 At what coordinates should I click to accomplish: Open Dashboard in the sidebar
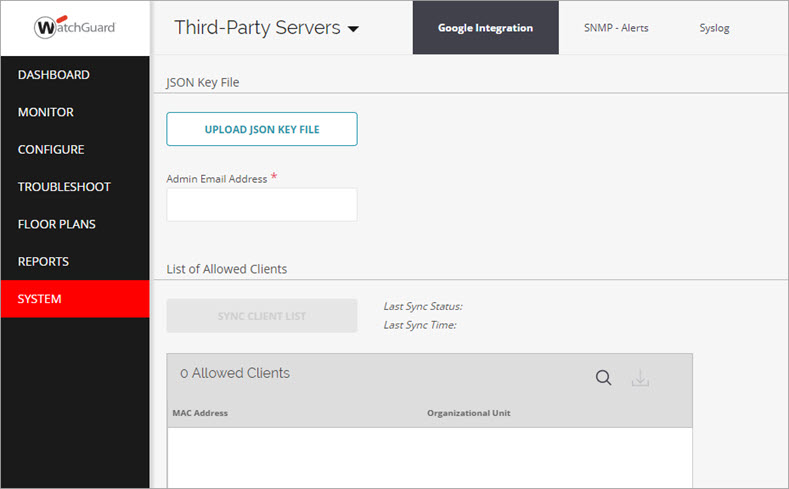[54, 75]
